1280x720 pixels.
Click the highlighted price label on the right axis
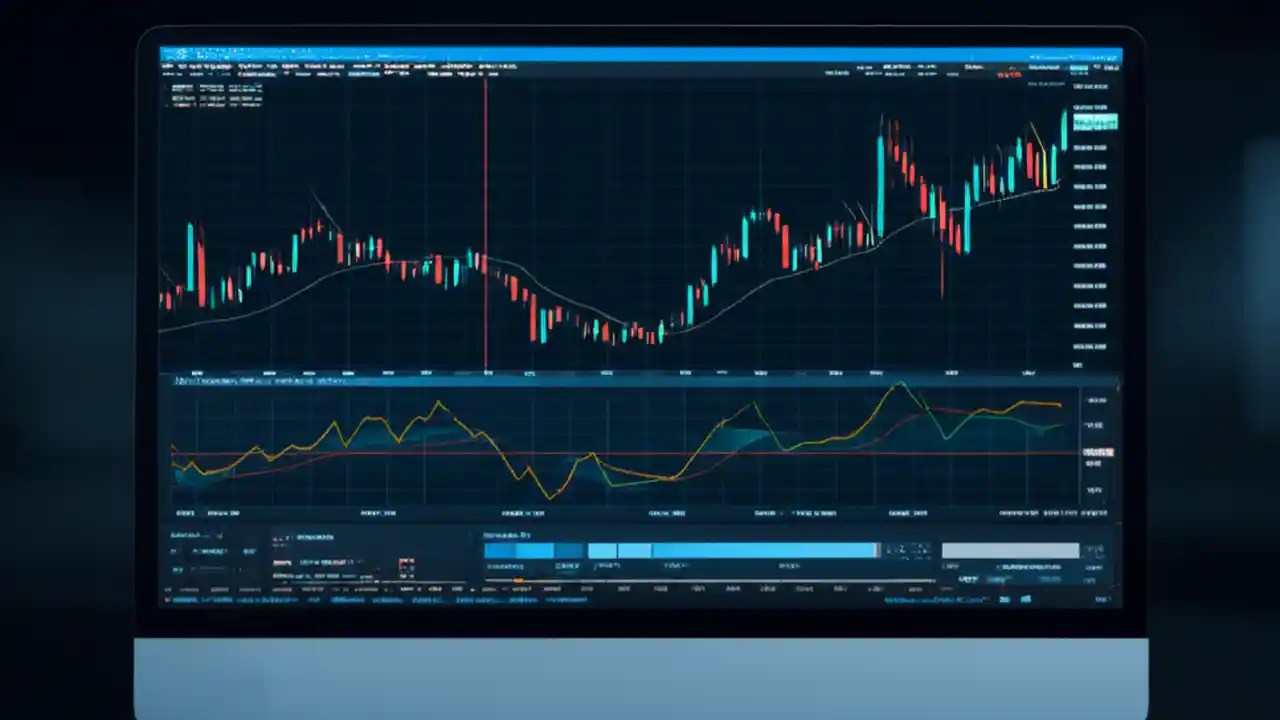click(1094, 122)
